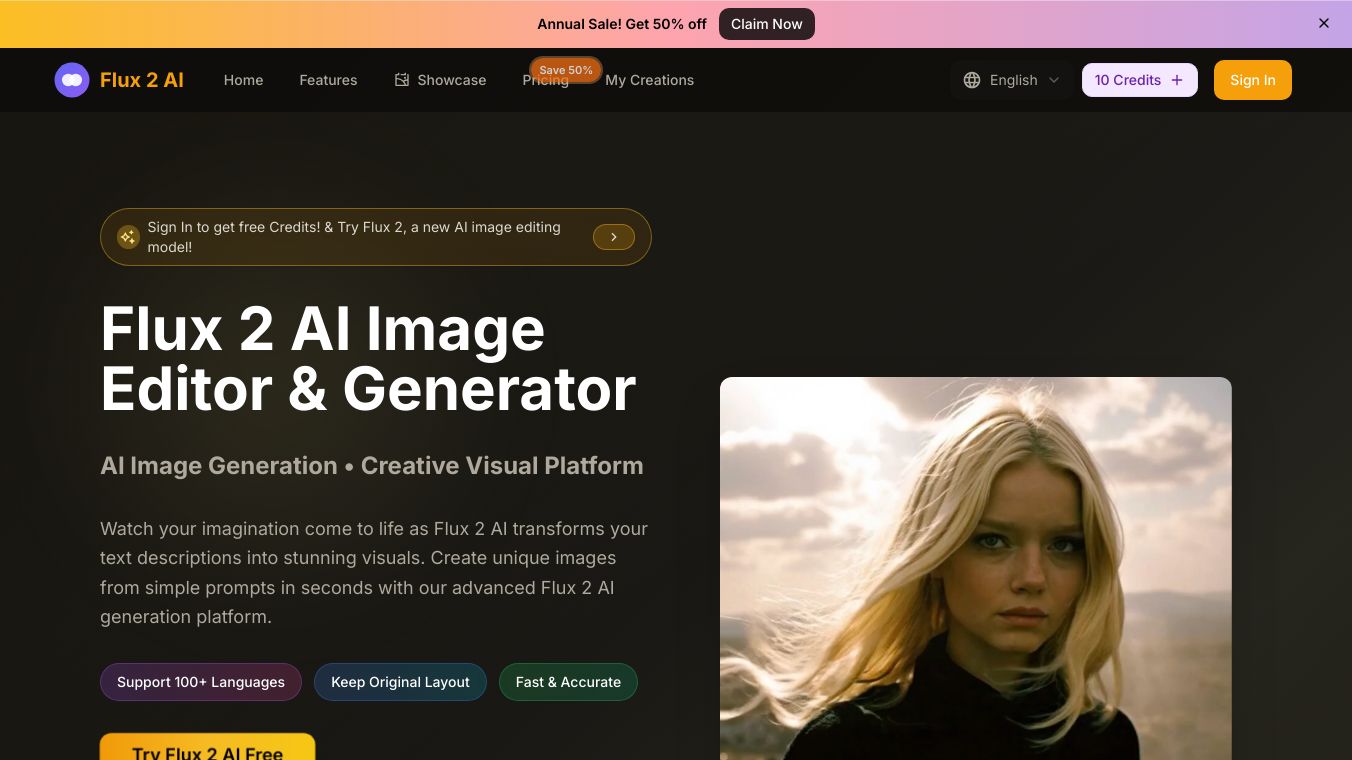
Task: Click the Try Flux 2 AI Free button
Action: point(208,747)
